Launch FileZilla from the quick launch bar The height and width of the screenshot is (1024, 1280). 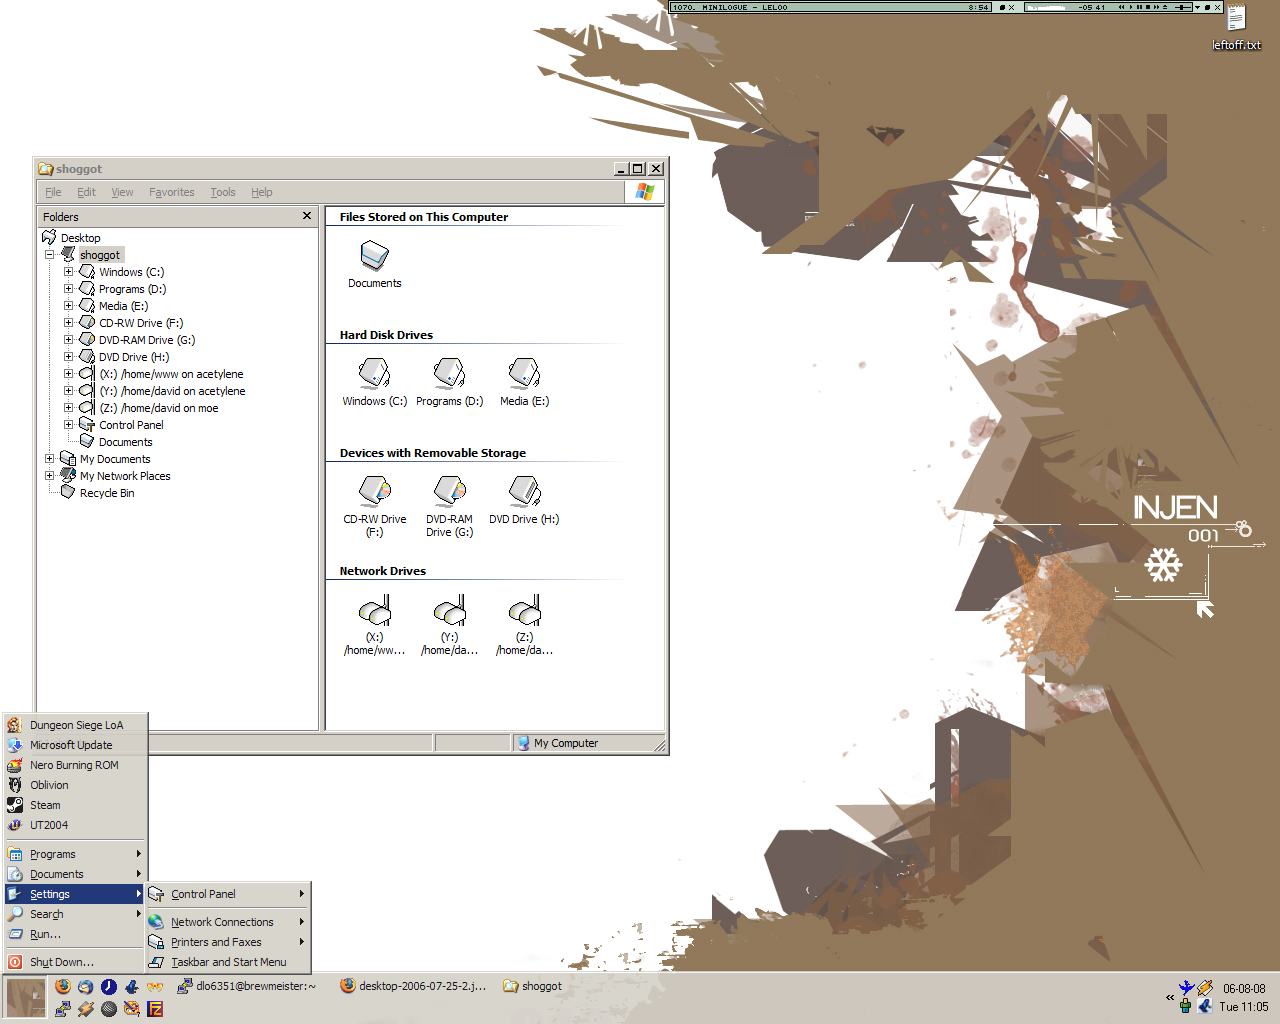[155, 1009]
